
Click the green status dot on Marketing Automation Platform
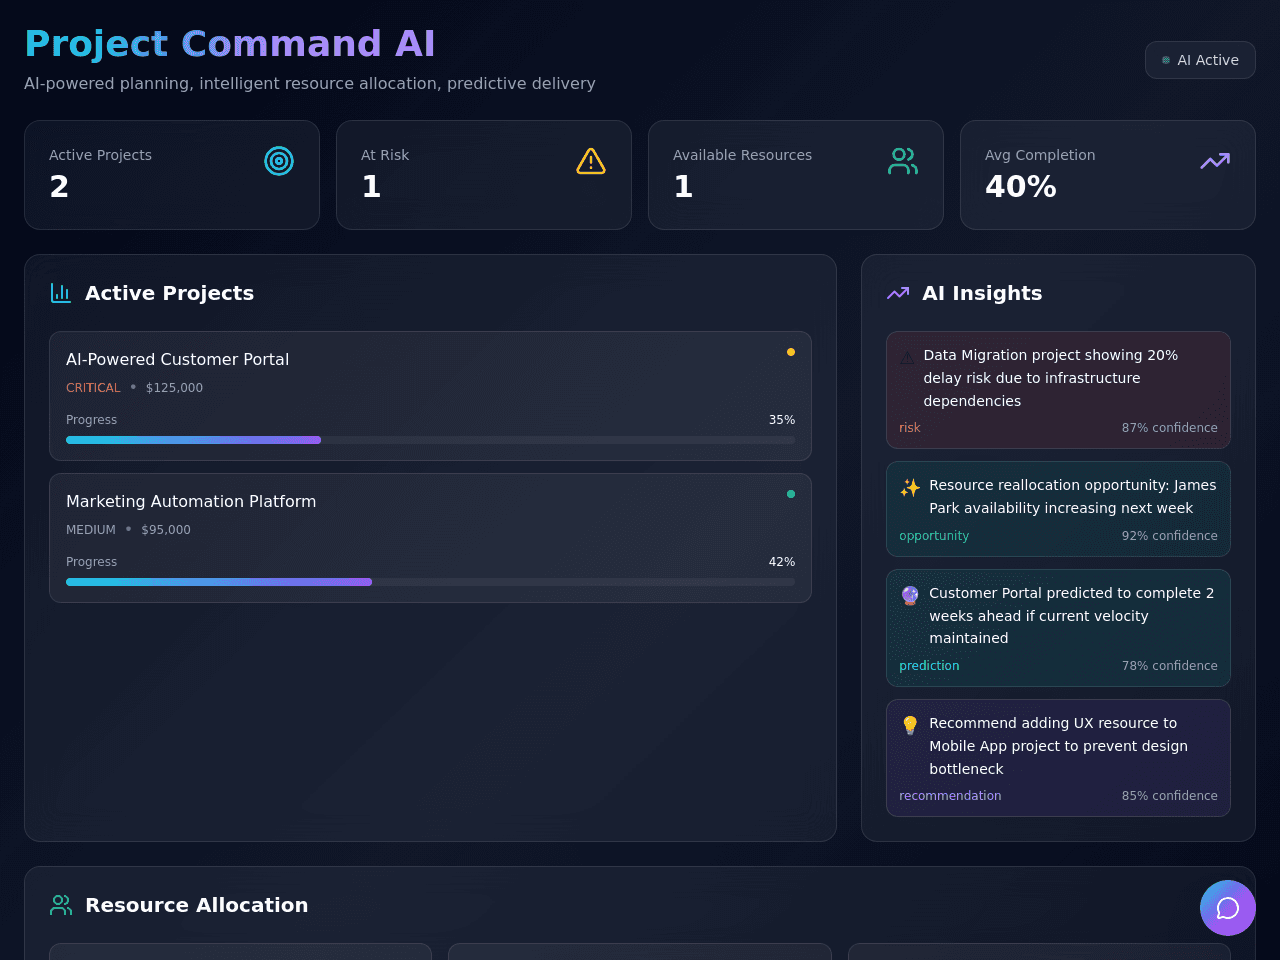pyautogui.click(x=791, y=494)
